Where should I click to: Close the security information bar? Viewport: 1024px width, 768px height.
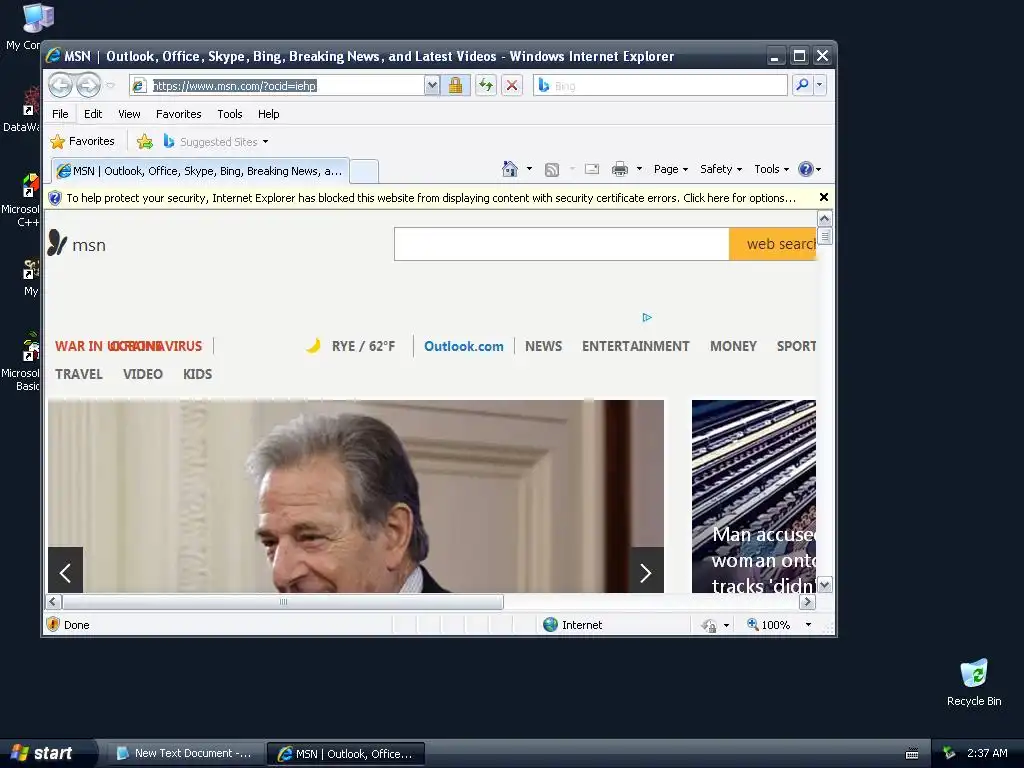824,197
